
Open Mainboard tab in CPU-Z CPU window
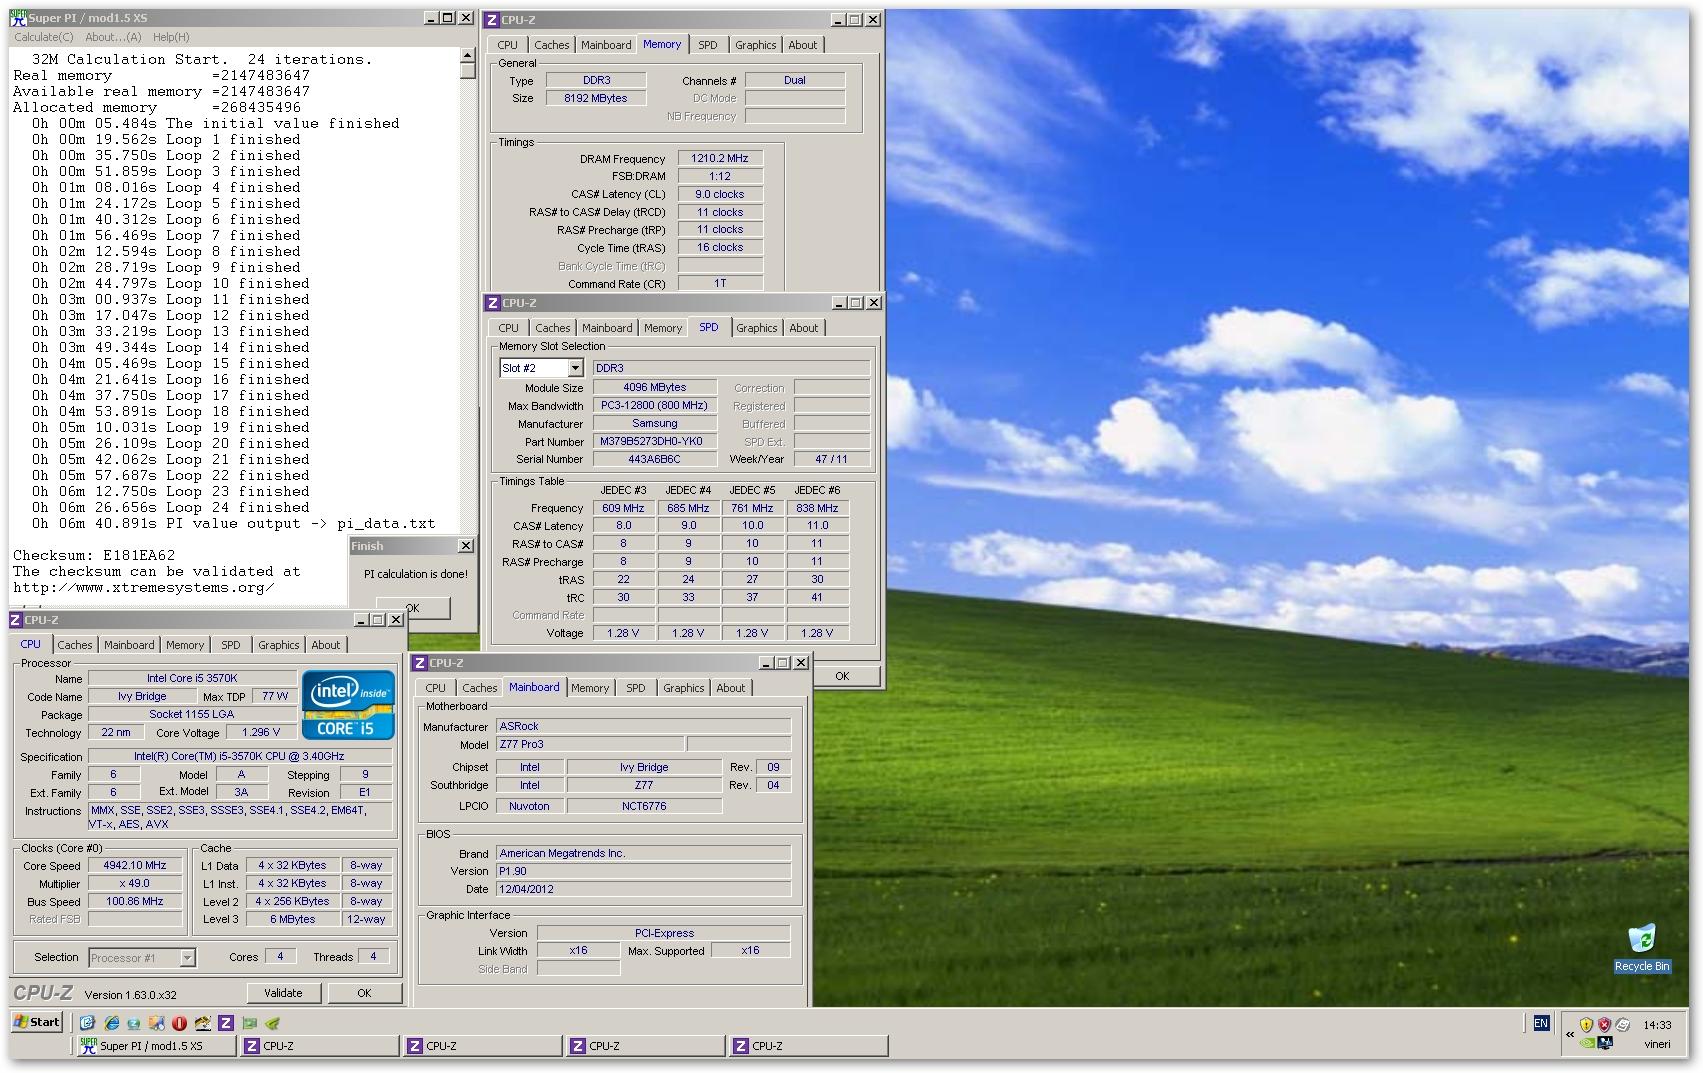[x=129, y=645]
